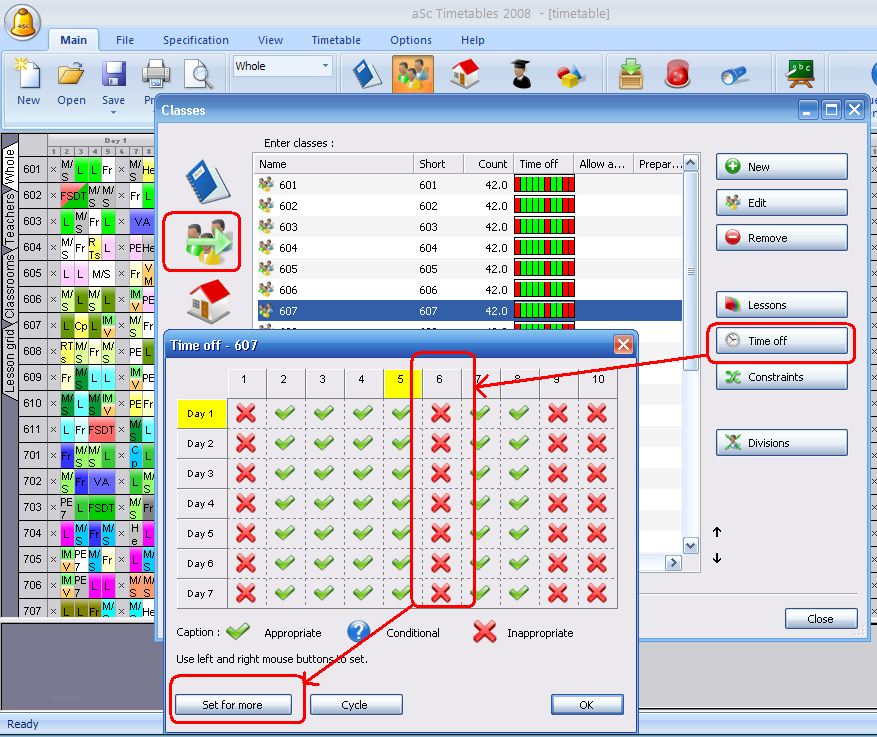The width and height of the screenshot is (877, 737).
Task: Open a file with the Open folder icon
Action: click(x=71, y=75)
